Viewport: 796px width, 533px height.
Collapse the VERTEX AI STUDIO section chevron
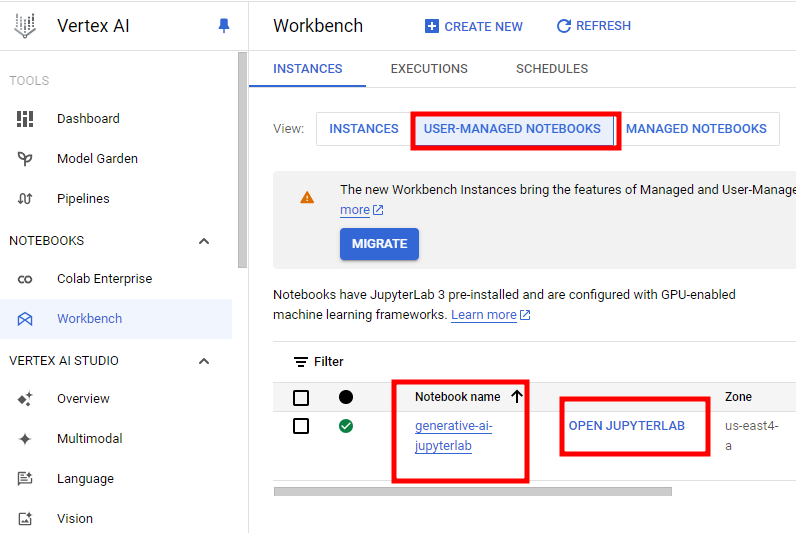204,361
